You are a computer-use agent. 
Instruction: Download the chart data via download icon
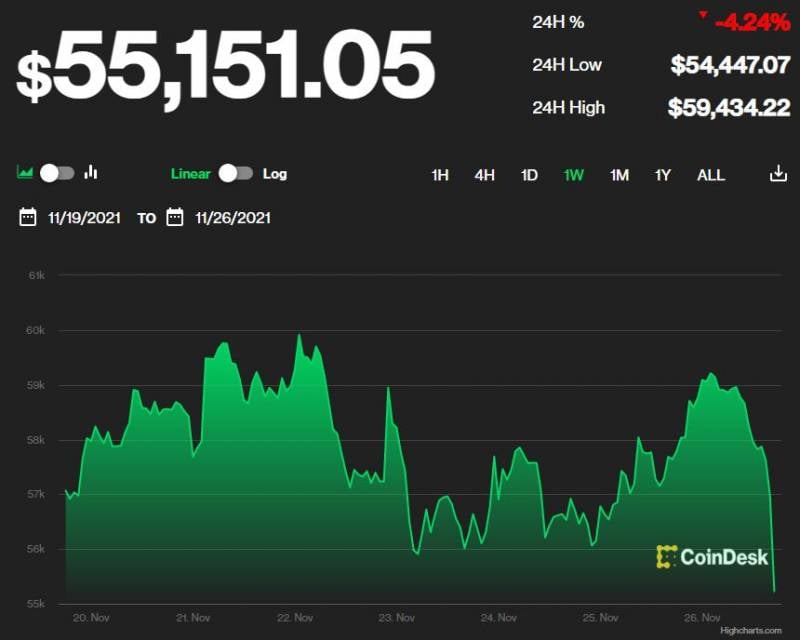click(x=778, y=174)
